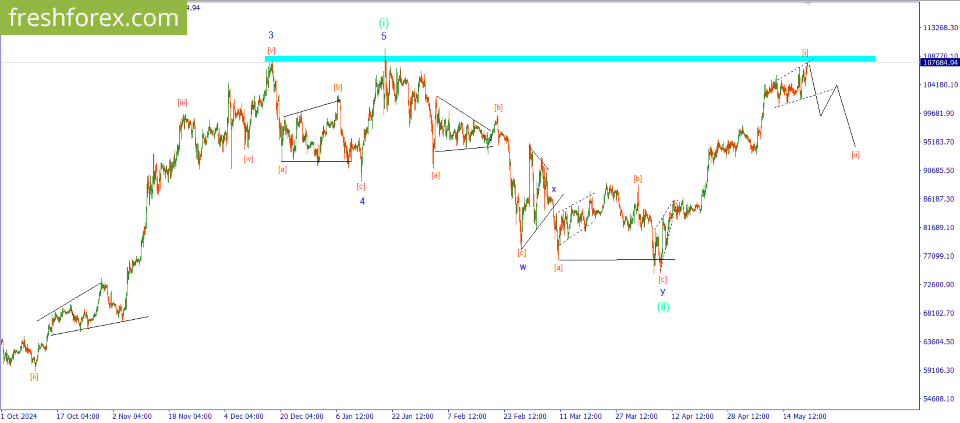Screen dimensions: 960x423
Task: Click the 6 Jan 12:00 time label
Action: point(356,417)
